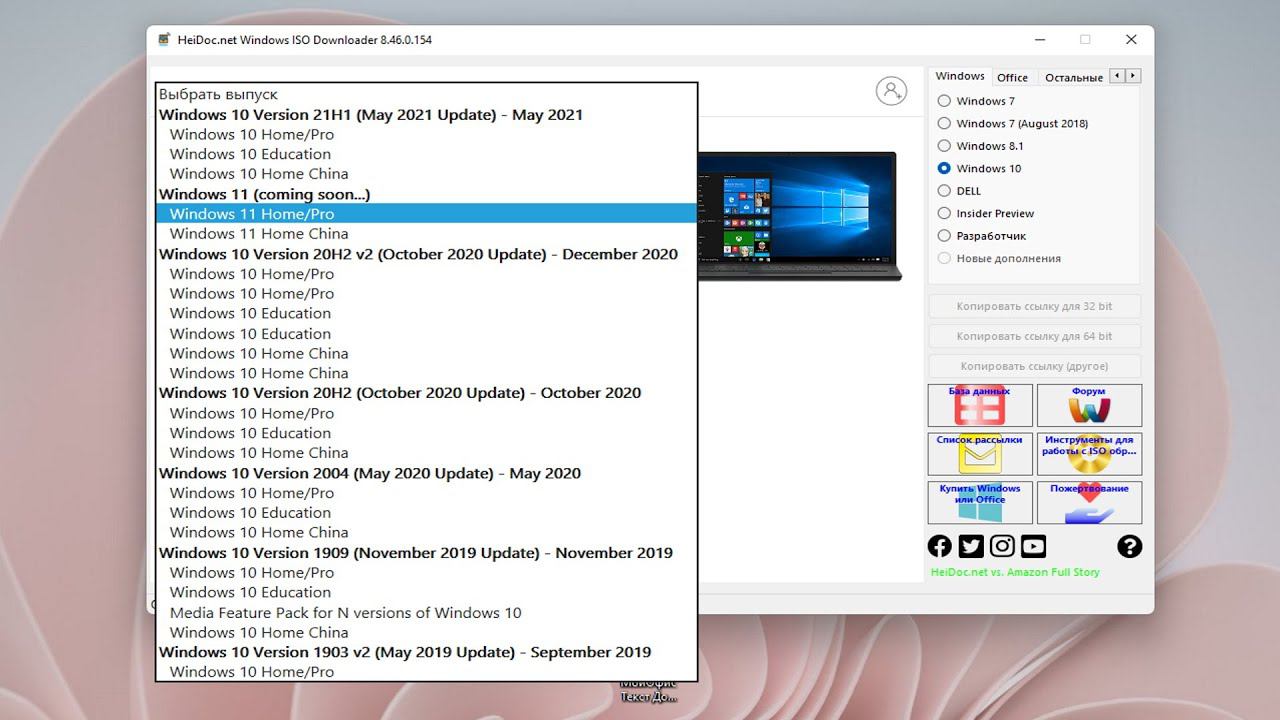The height and width of the screenshot is (720, 1280).
Task: Click Windows 10 Version 1909 group header
Action: point(426,552)
